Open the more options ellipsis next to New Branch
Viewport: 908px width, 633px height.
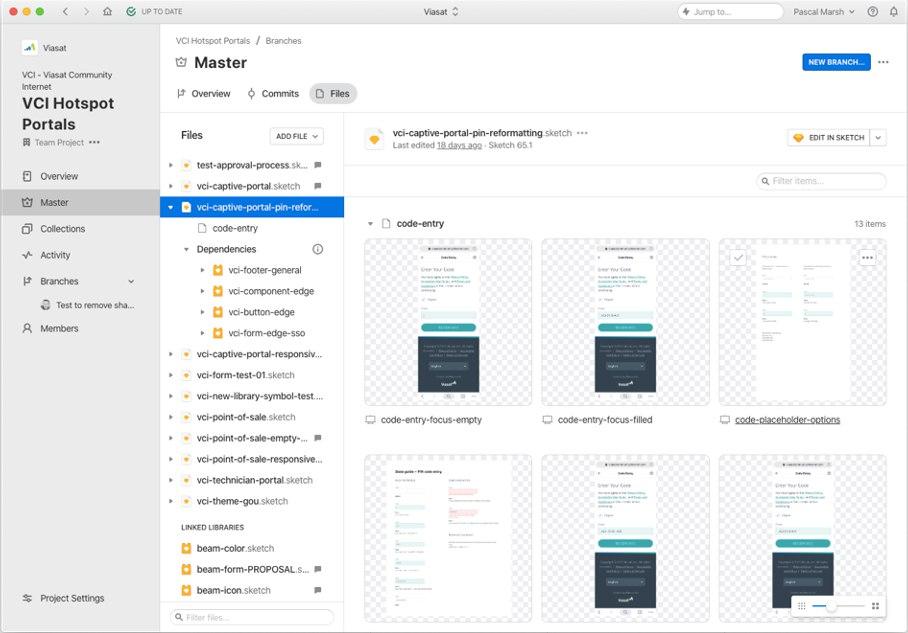tap(883, 62)
